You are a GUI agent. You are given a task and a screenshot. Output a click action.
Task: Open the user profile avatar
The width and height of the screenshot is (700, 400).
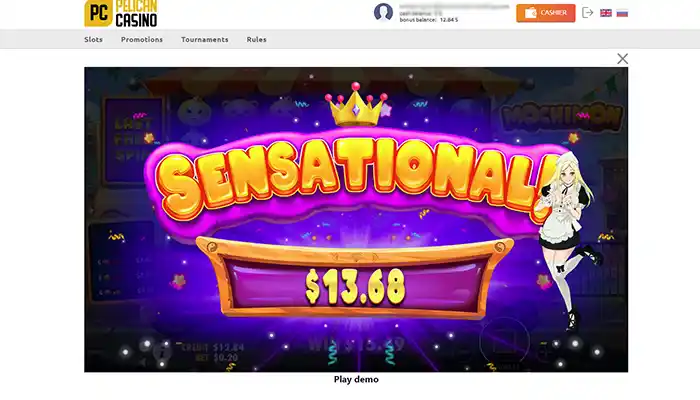[383, 12]
